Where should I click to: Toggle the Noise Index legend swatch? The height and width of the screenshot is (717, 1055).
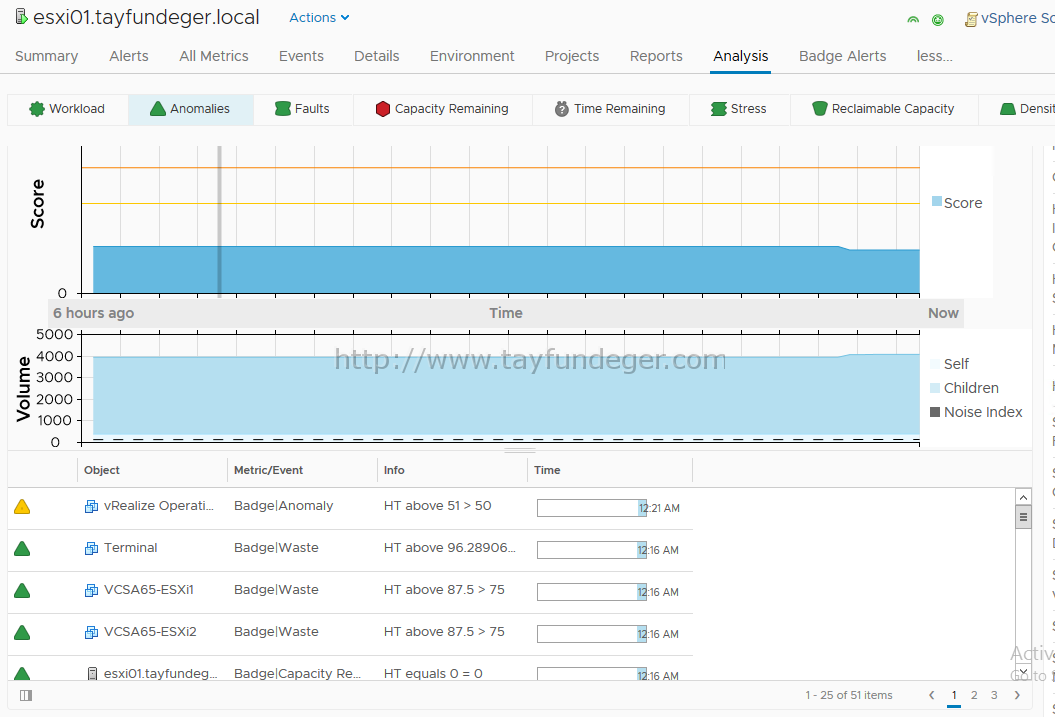[x=935, y=412]
